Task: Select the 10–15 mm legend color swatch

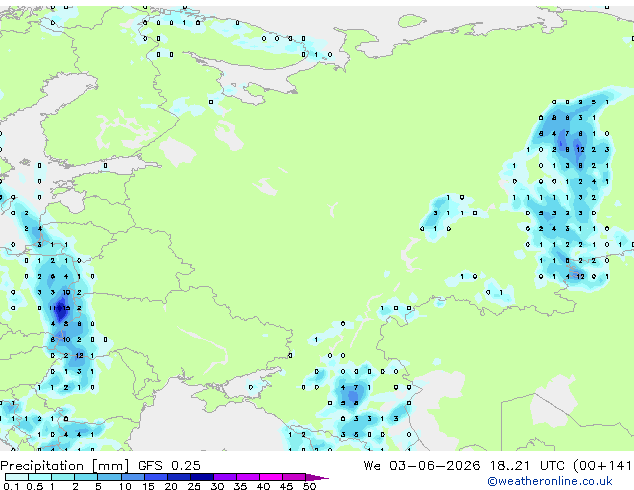Action: pyautogui.click(x=132, y=477)
